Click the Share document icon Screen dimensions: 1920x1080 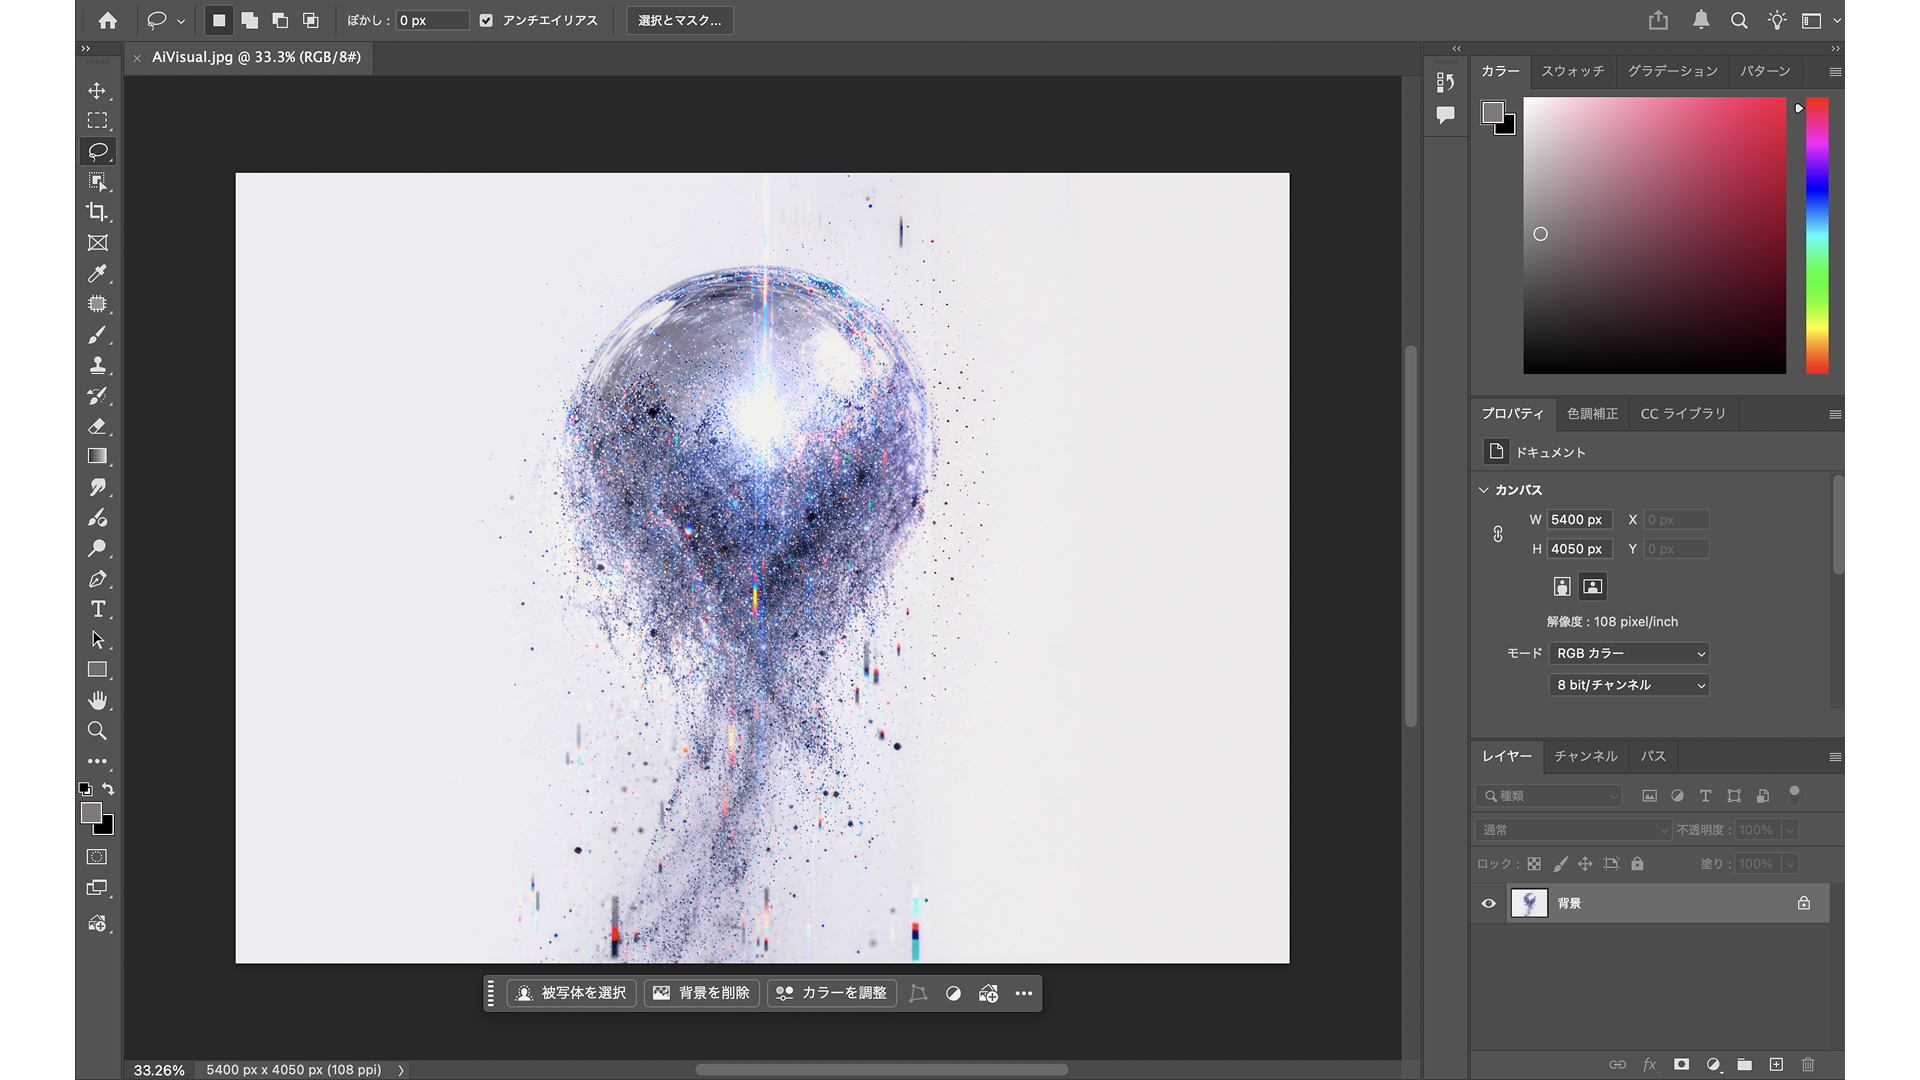[1659, 20]
